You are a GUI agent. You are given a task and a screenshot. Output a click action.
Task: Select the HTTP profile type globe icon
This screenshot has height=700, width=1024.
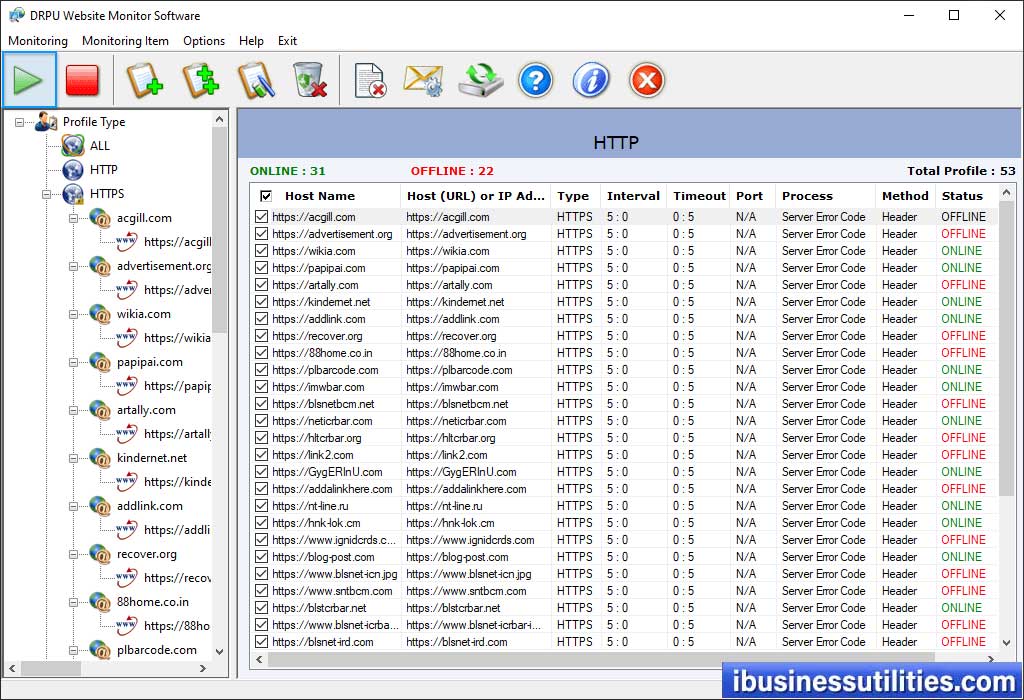click(73, 170)
